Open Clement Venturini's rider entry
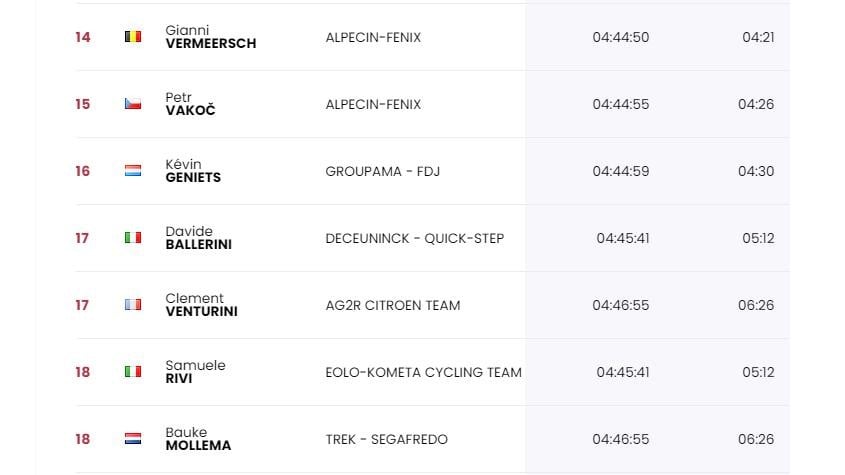Screen dimensions: 845x475 (x=202, y=305)
